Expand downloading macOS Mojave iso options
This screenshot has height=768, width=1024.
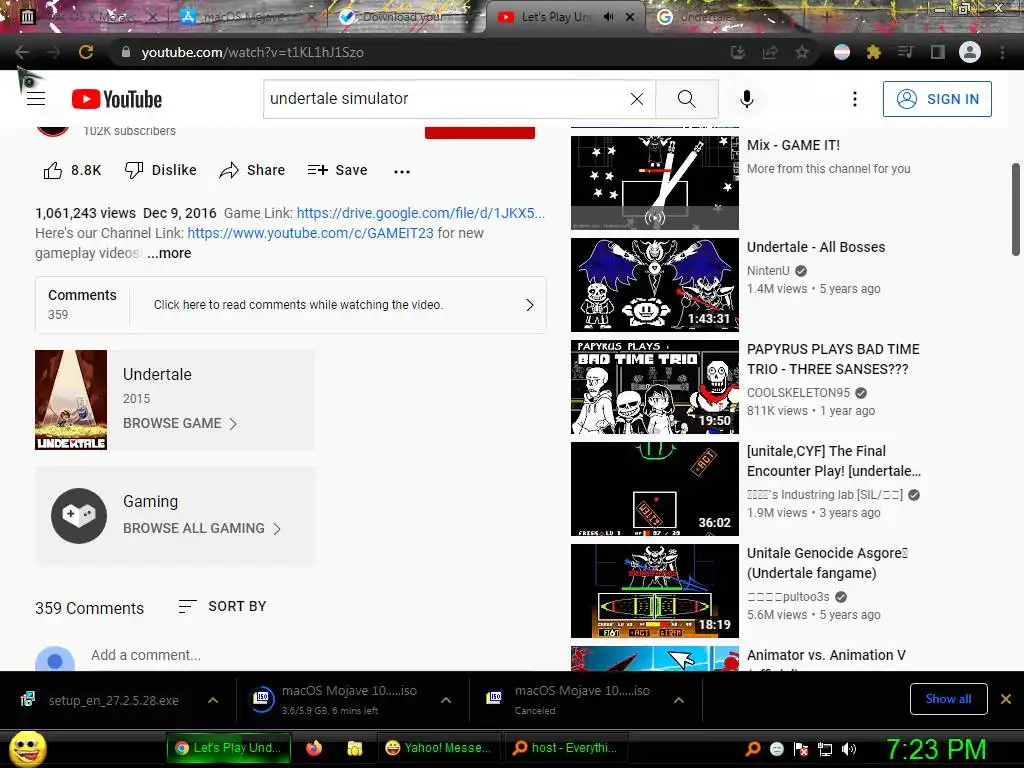[446, 700]
